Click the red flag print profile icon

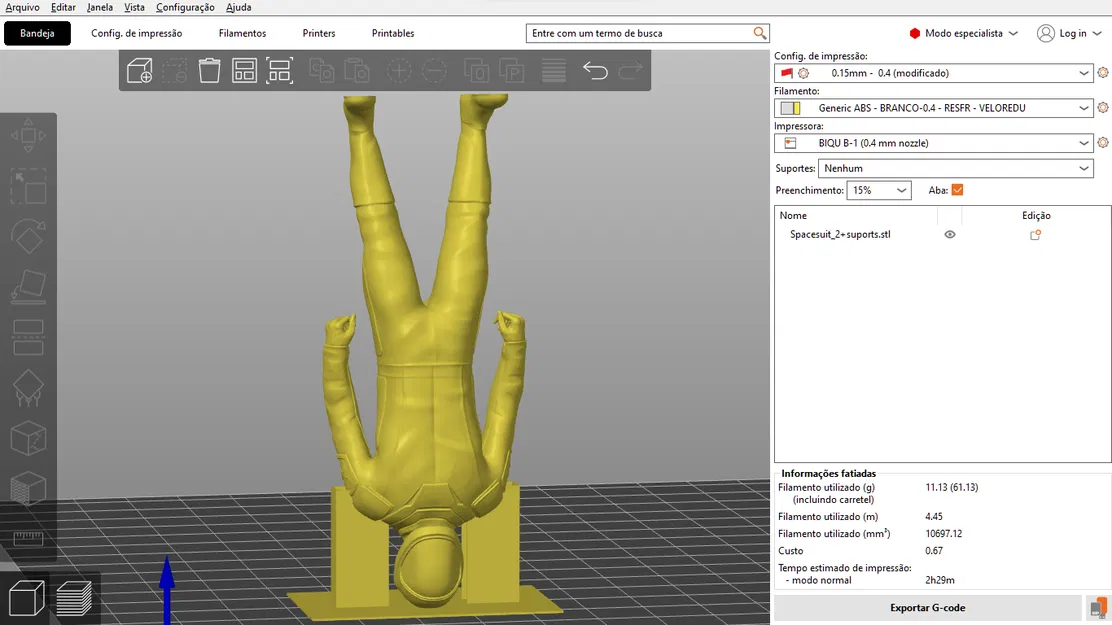click(786, 73)
